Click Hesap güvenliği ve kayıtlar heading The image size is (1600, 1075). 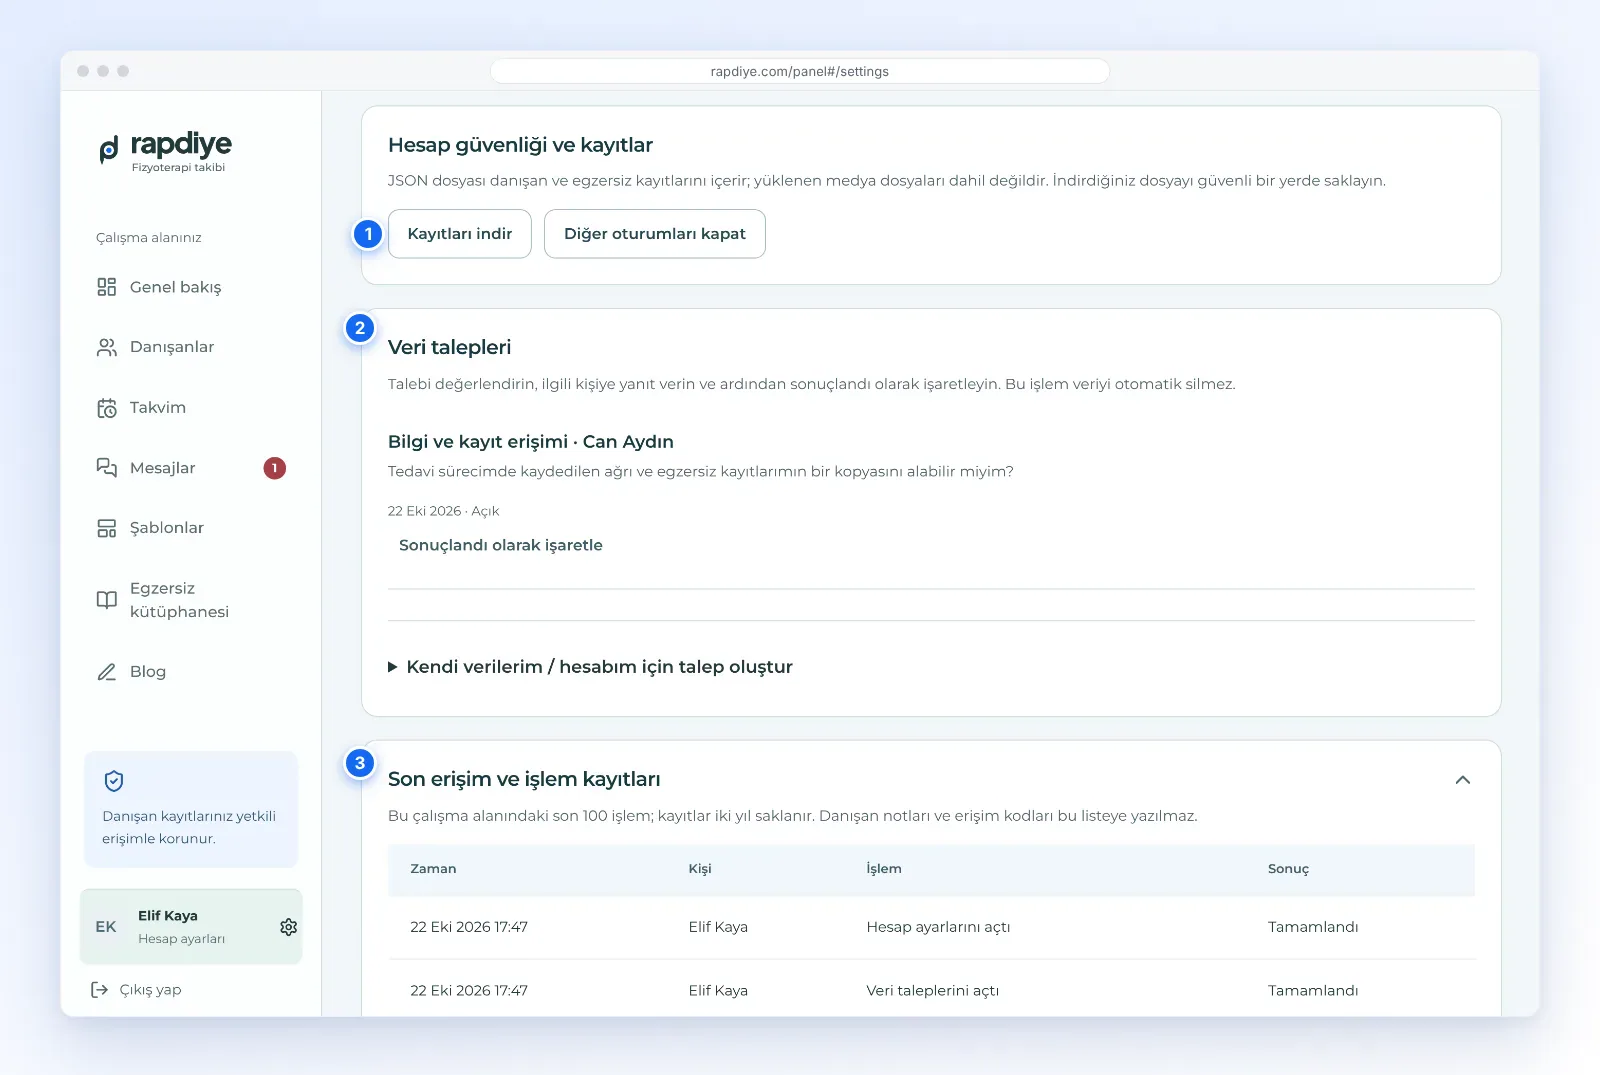(x=520, y=145)
